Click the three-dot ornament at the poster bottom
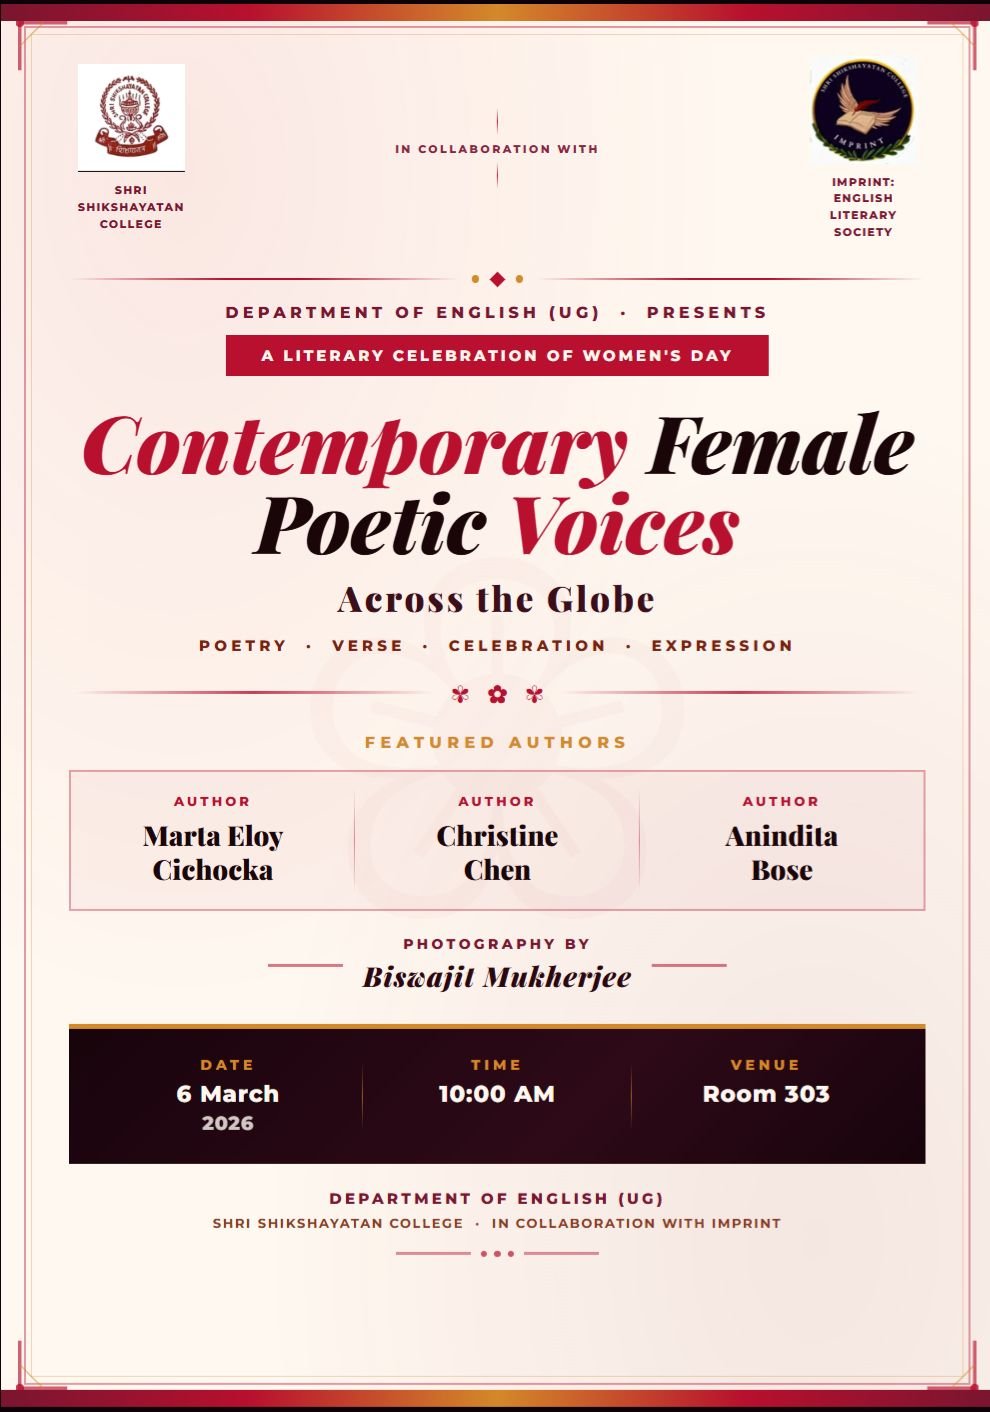This screenshot has height=1412, width=990. click(497, 1253)
